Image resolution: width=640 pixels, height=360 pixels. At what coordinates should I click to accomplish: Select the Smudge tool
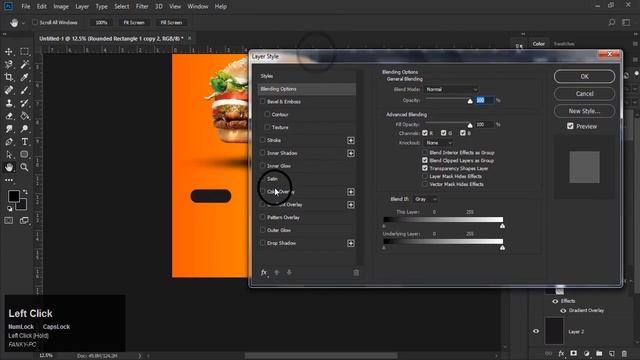tap(9, 129)
